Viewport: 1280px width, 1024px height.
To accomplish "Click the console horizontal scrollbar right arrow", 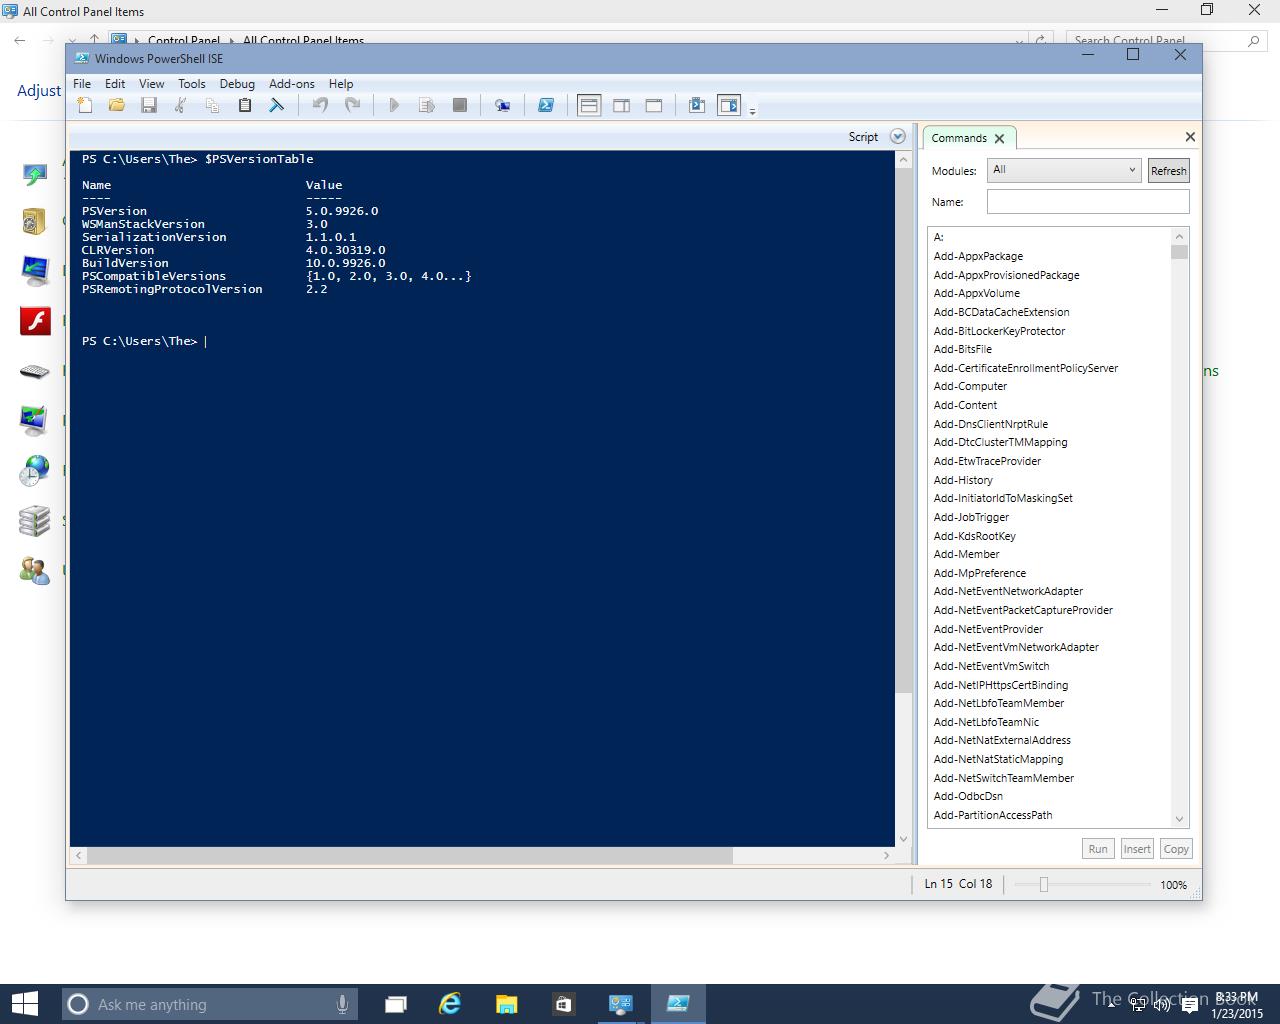I will (x=886, y=856).
